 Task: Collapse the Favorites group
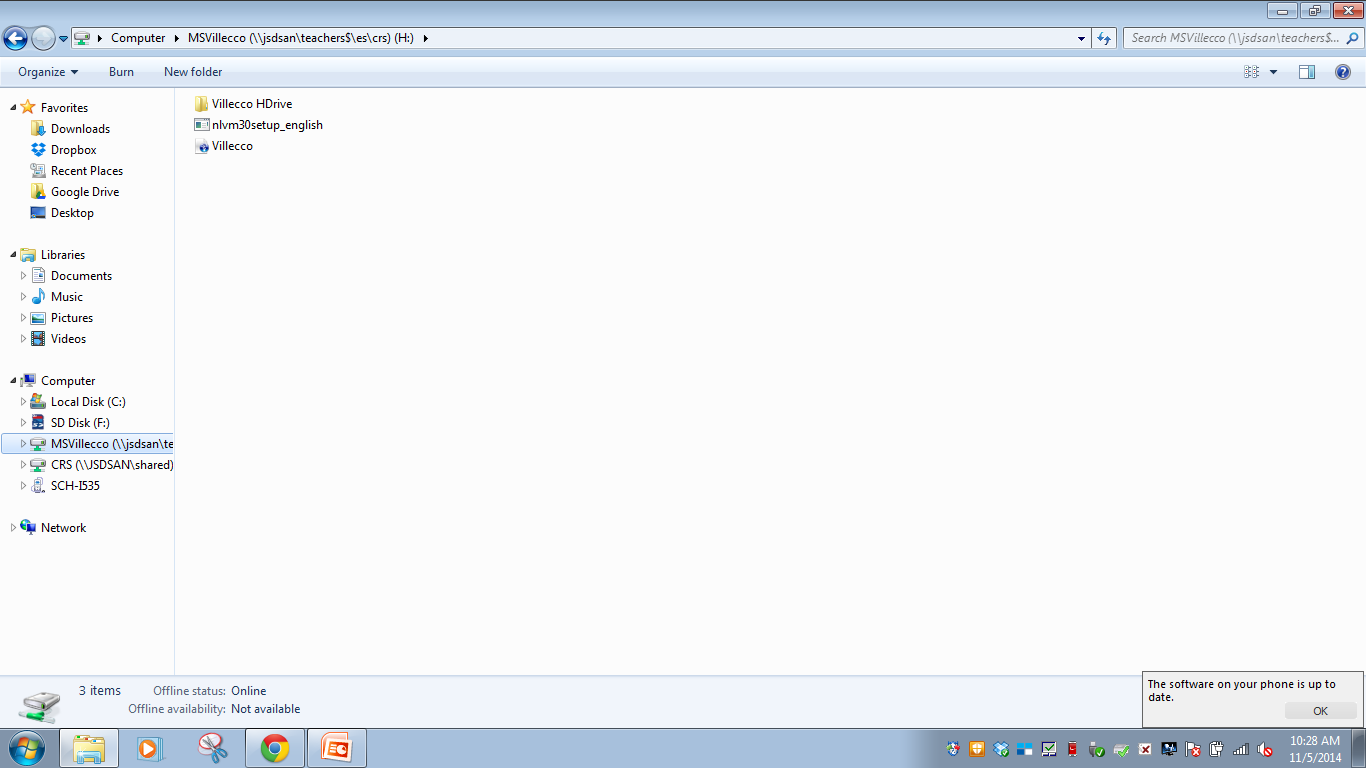[x=12, y=108]
